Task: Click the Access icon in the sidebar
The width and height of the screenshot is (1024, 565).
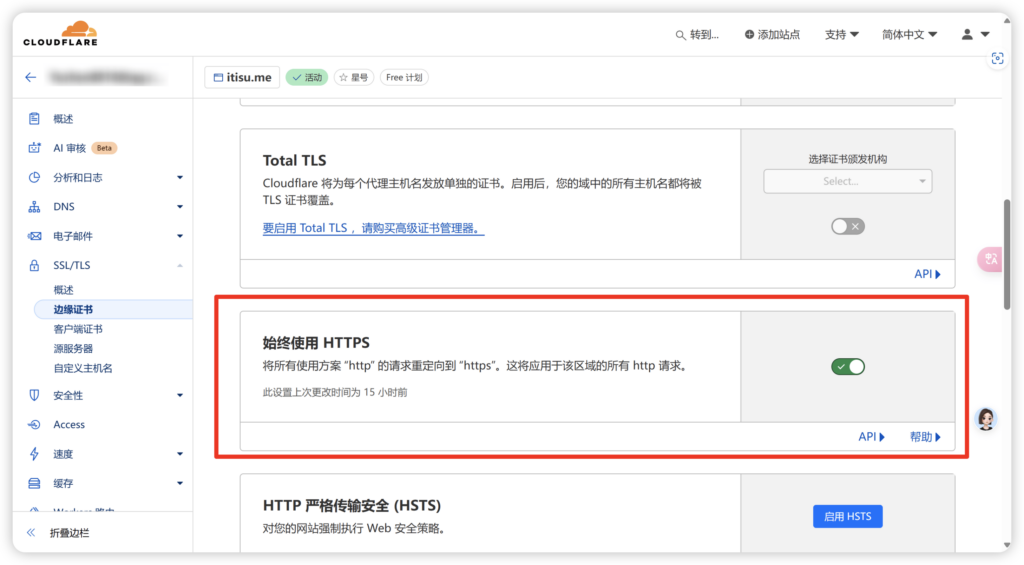Action: (x=34, y=425)
